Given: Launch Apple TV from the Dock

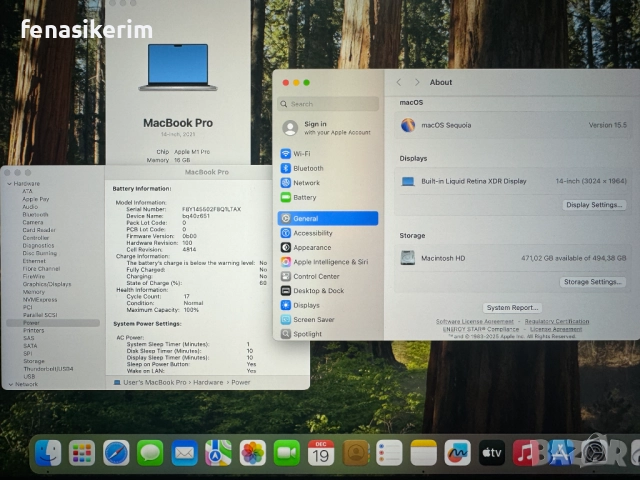Looking at the screenshot, I should pyautogui.click(x=491, y=453).
